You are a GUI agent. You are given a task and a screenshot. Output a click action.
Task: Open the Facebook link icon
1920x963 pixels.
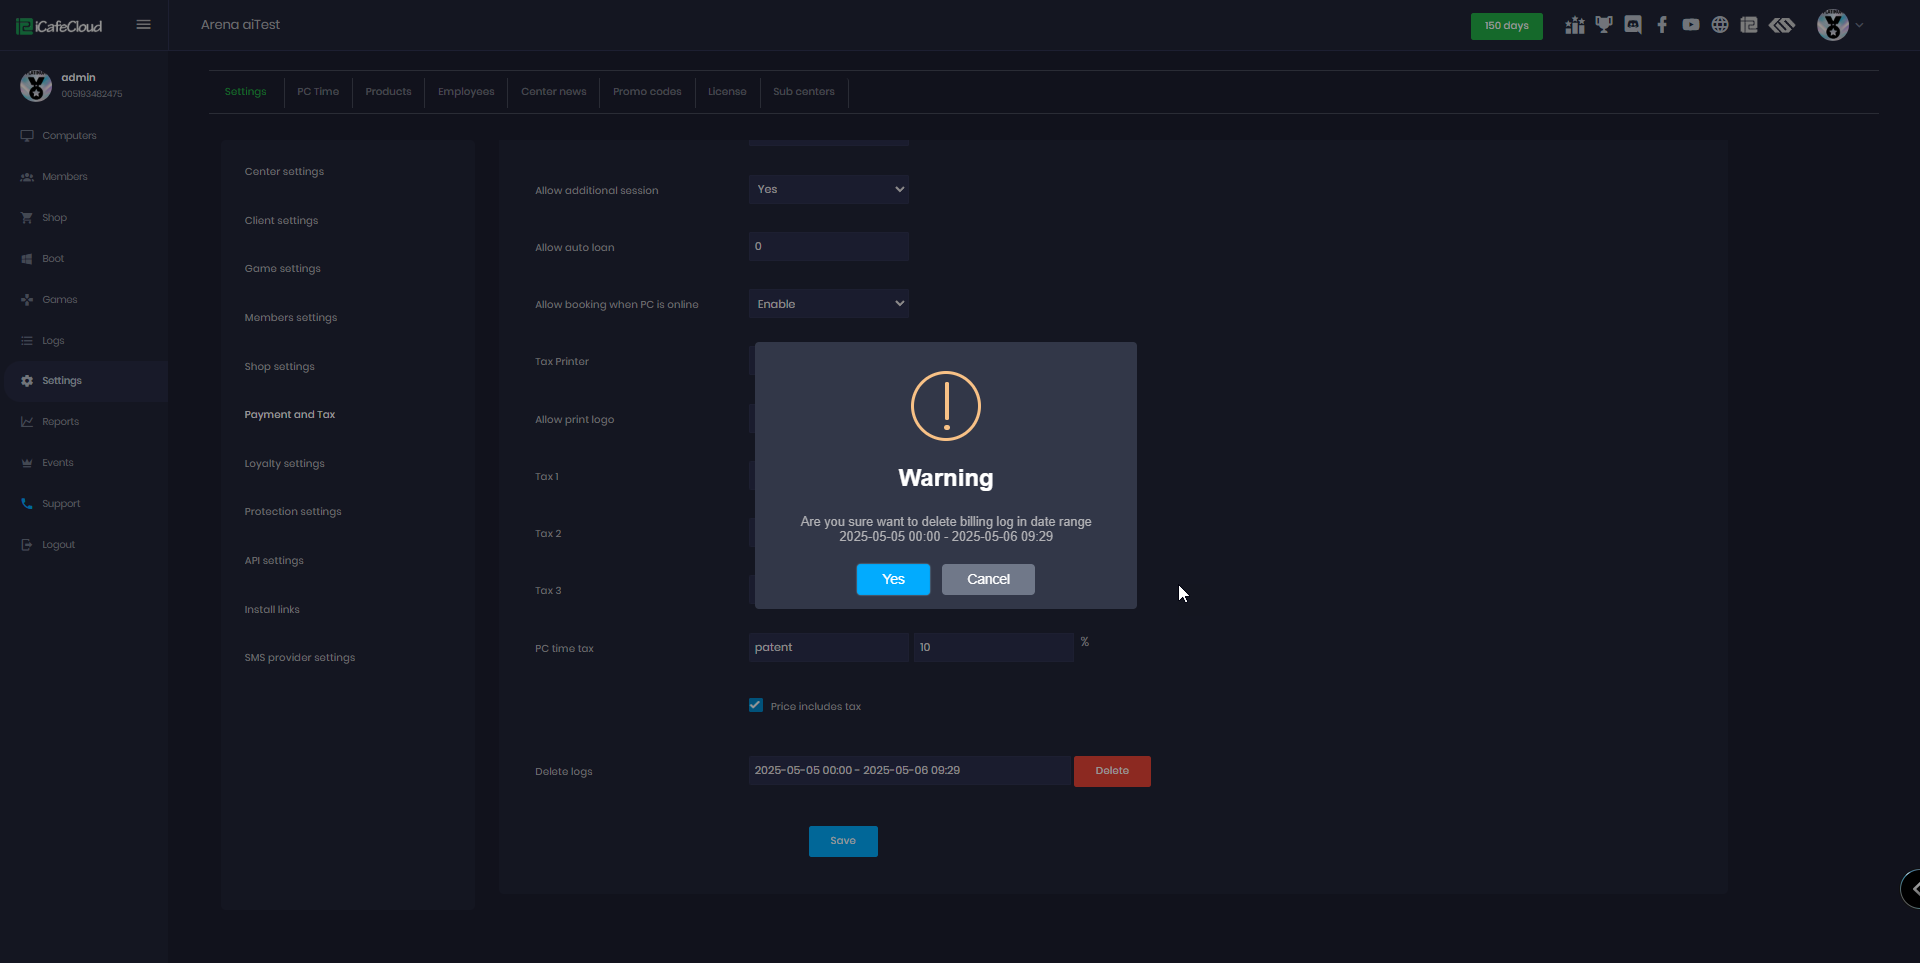[x=1662, y=25]
